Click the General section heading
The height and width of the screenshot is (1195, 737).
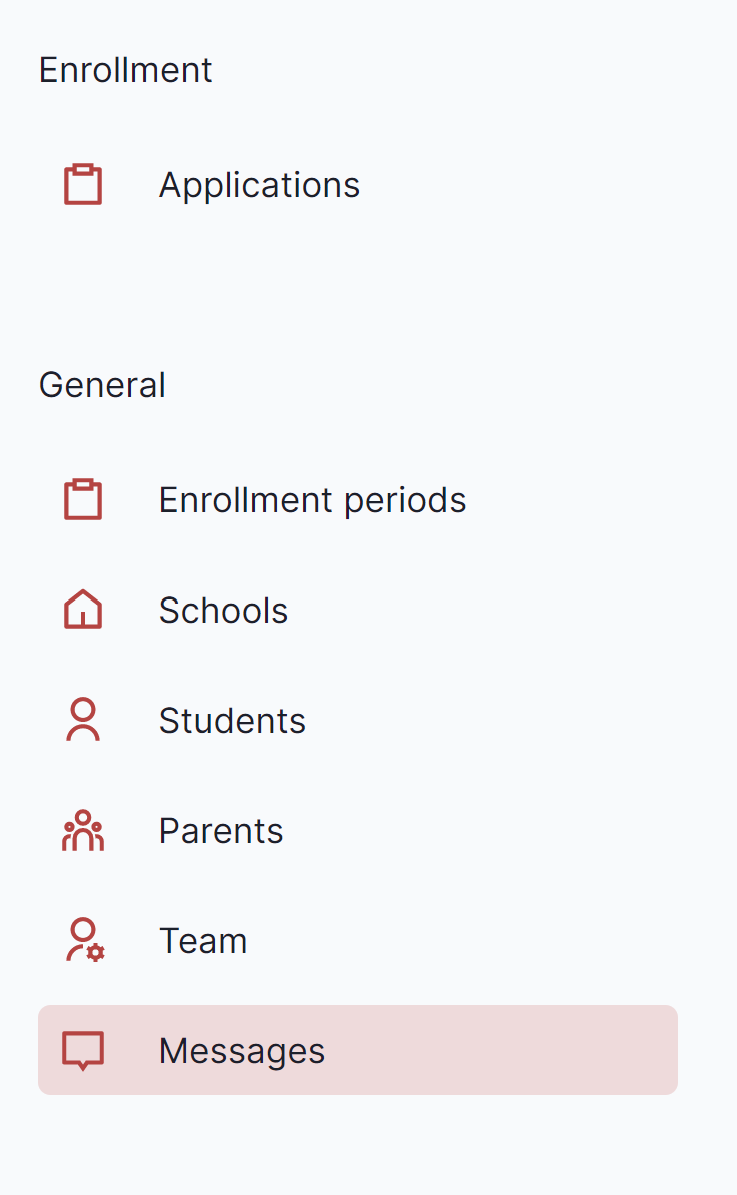(102, 385)
